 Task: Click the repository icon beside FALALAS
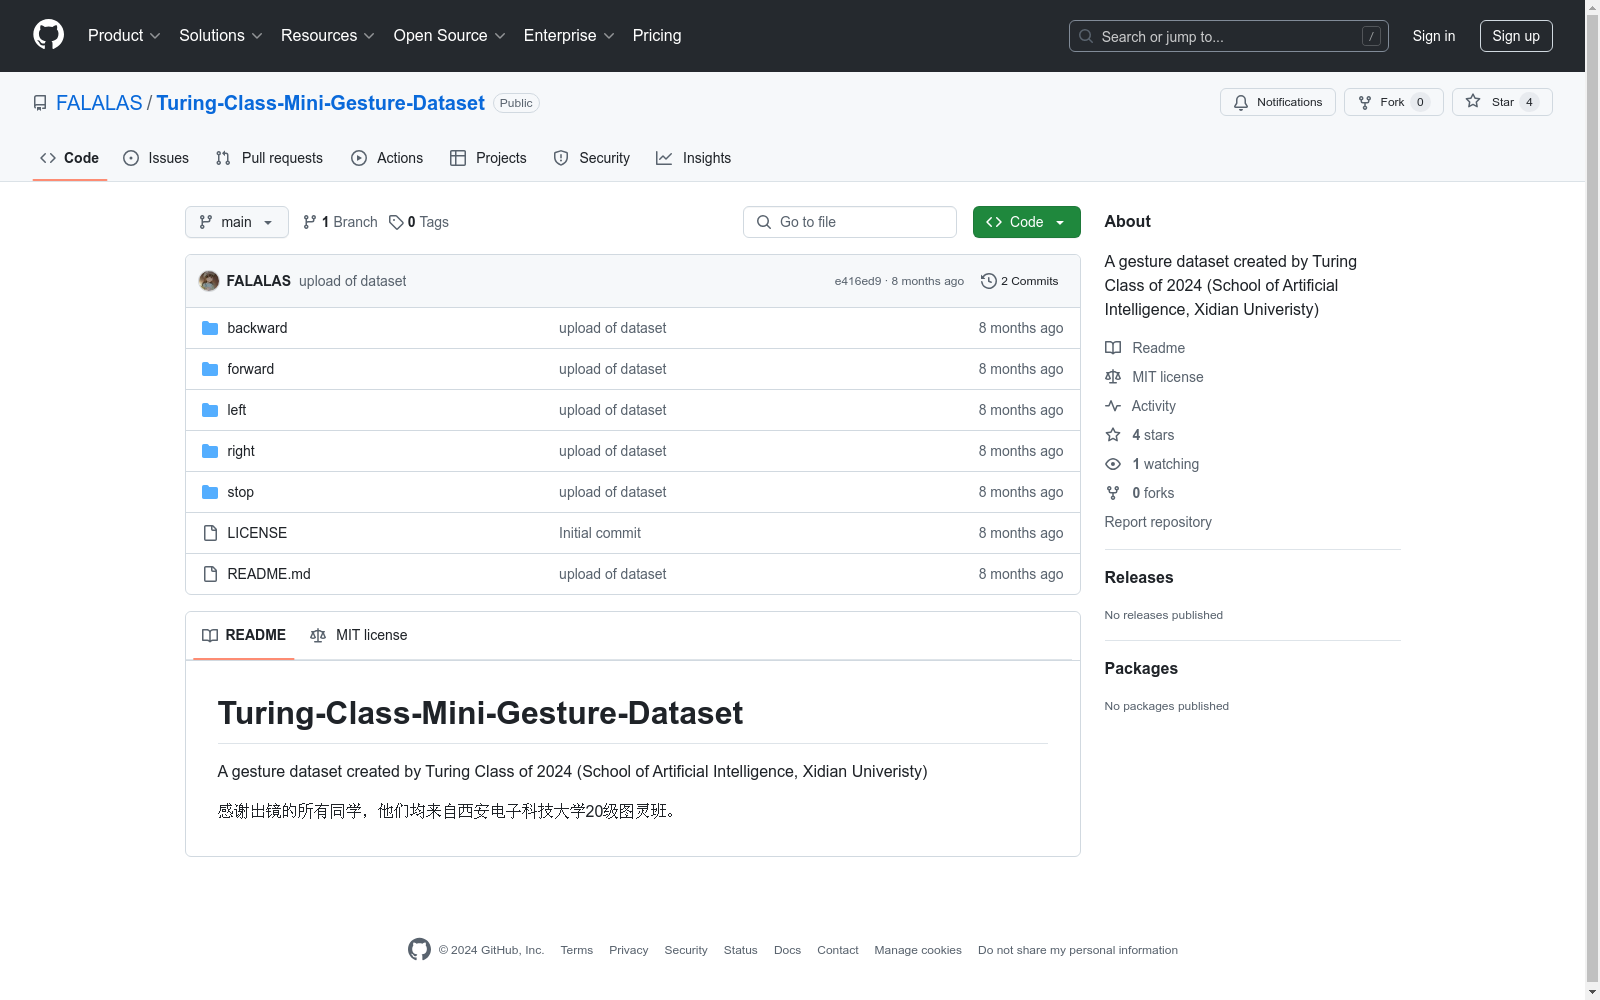pyautogui.click(x=40, y=103)
